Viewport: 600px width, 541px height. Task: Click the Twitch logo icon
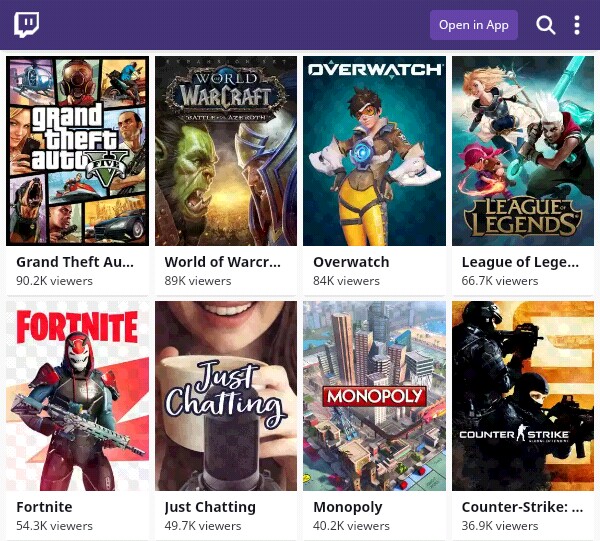[26, 24]
